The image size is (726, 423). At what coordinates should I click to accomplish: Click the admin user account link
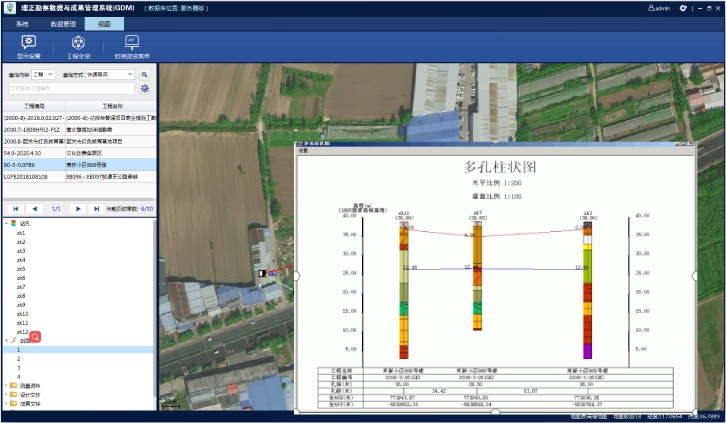pos(659,8)
